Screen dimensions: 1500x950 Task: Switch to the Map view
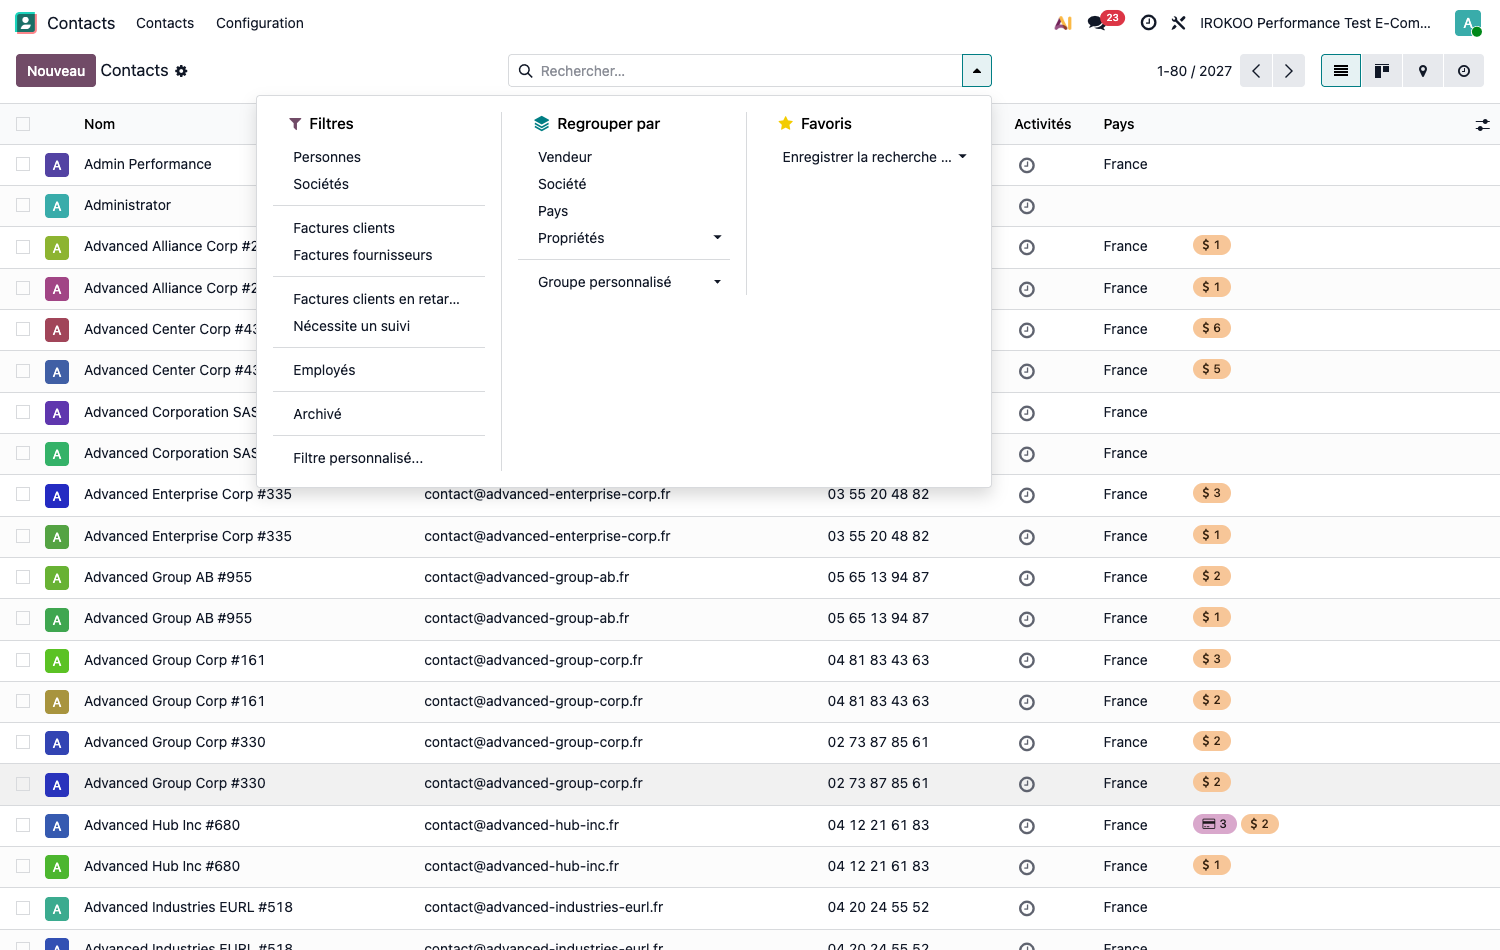coord(1423,71)
